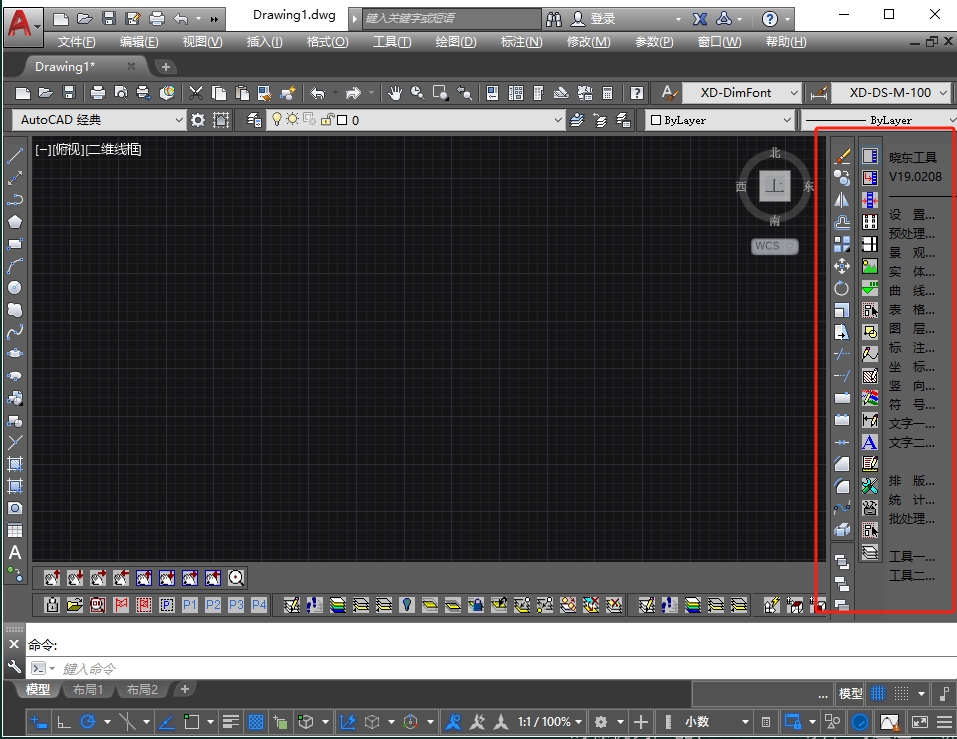This screenshot has width=957, height=739.
Task: Open 批处理... in the 晓东工具 panel
Action: click(x=911, y=519)
